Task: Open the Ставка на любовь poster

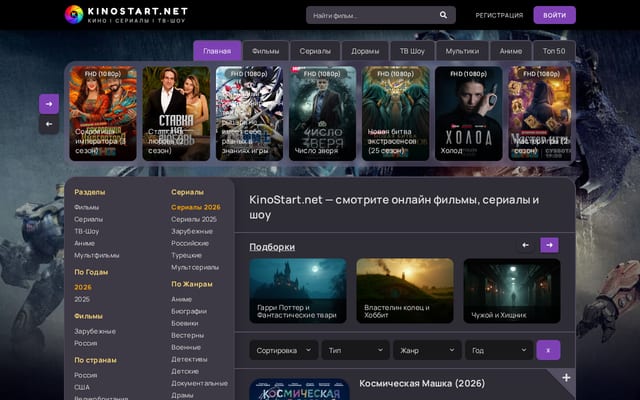Action: (176, 113)
